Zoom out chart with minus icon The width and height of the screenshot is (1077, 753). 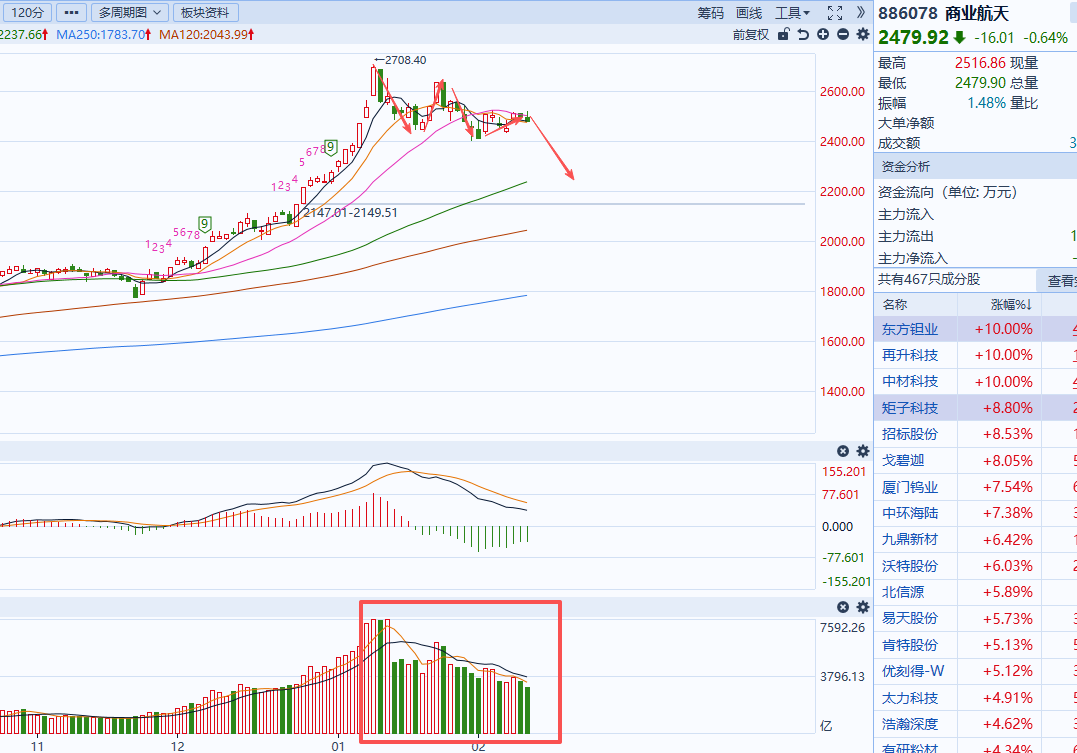click(842, 34)
